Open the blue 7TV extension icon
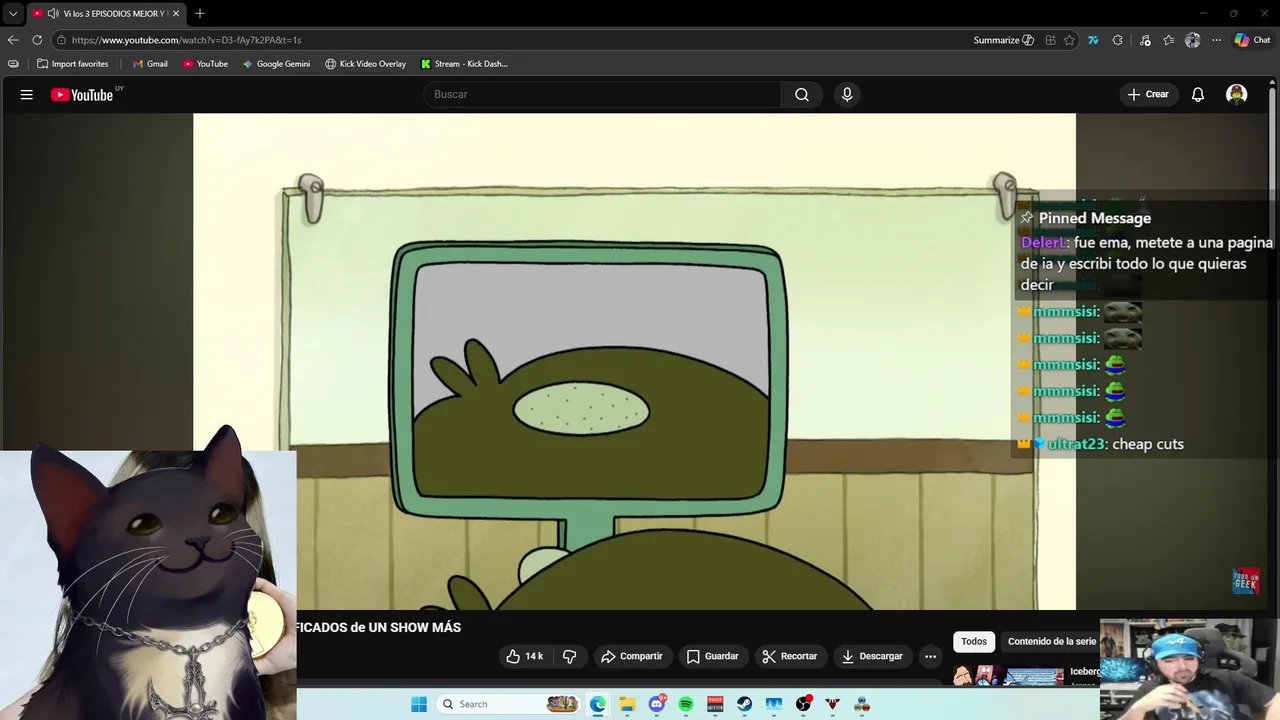 point(1093,40)
